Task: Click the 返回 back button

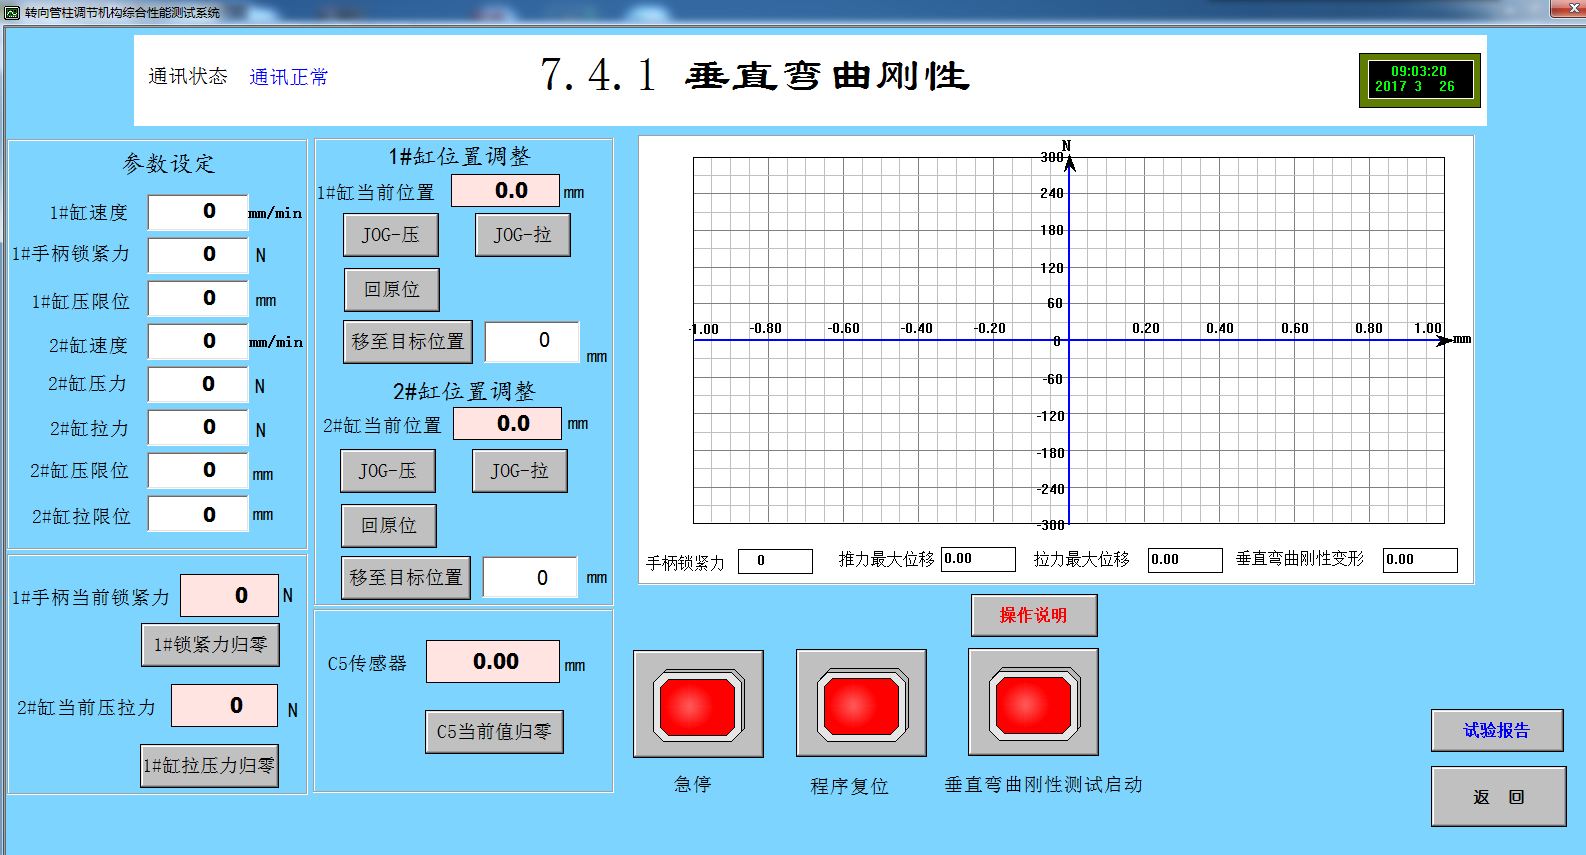Action: [1497, 797]
